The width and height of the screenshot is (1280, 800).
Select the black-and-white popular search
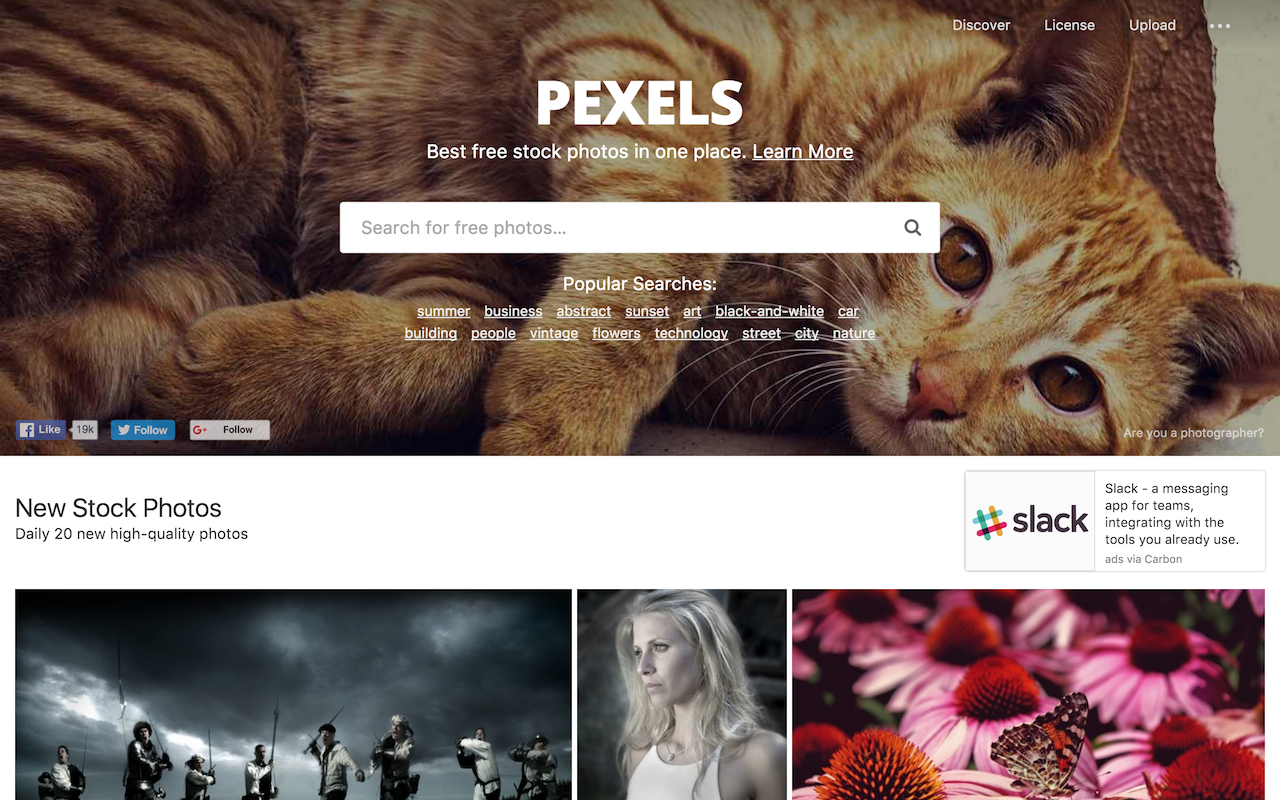769,311
